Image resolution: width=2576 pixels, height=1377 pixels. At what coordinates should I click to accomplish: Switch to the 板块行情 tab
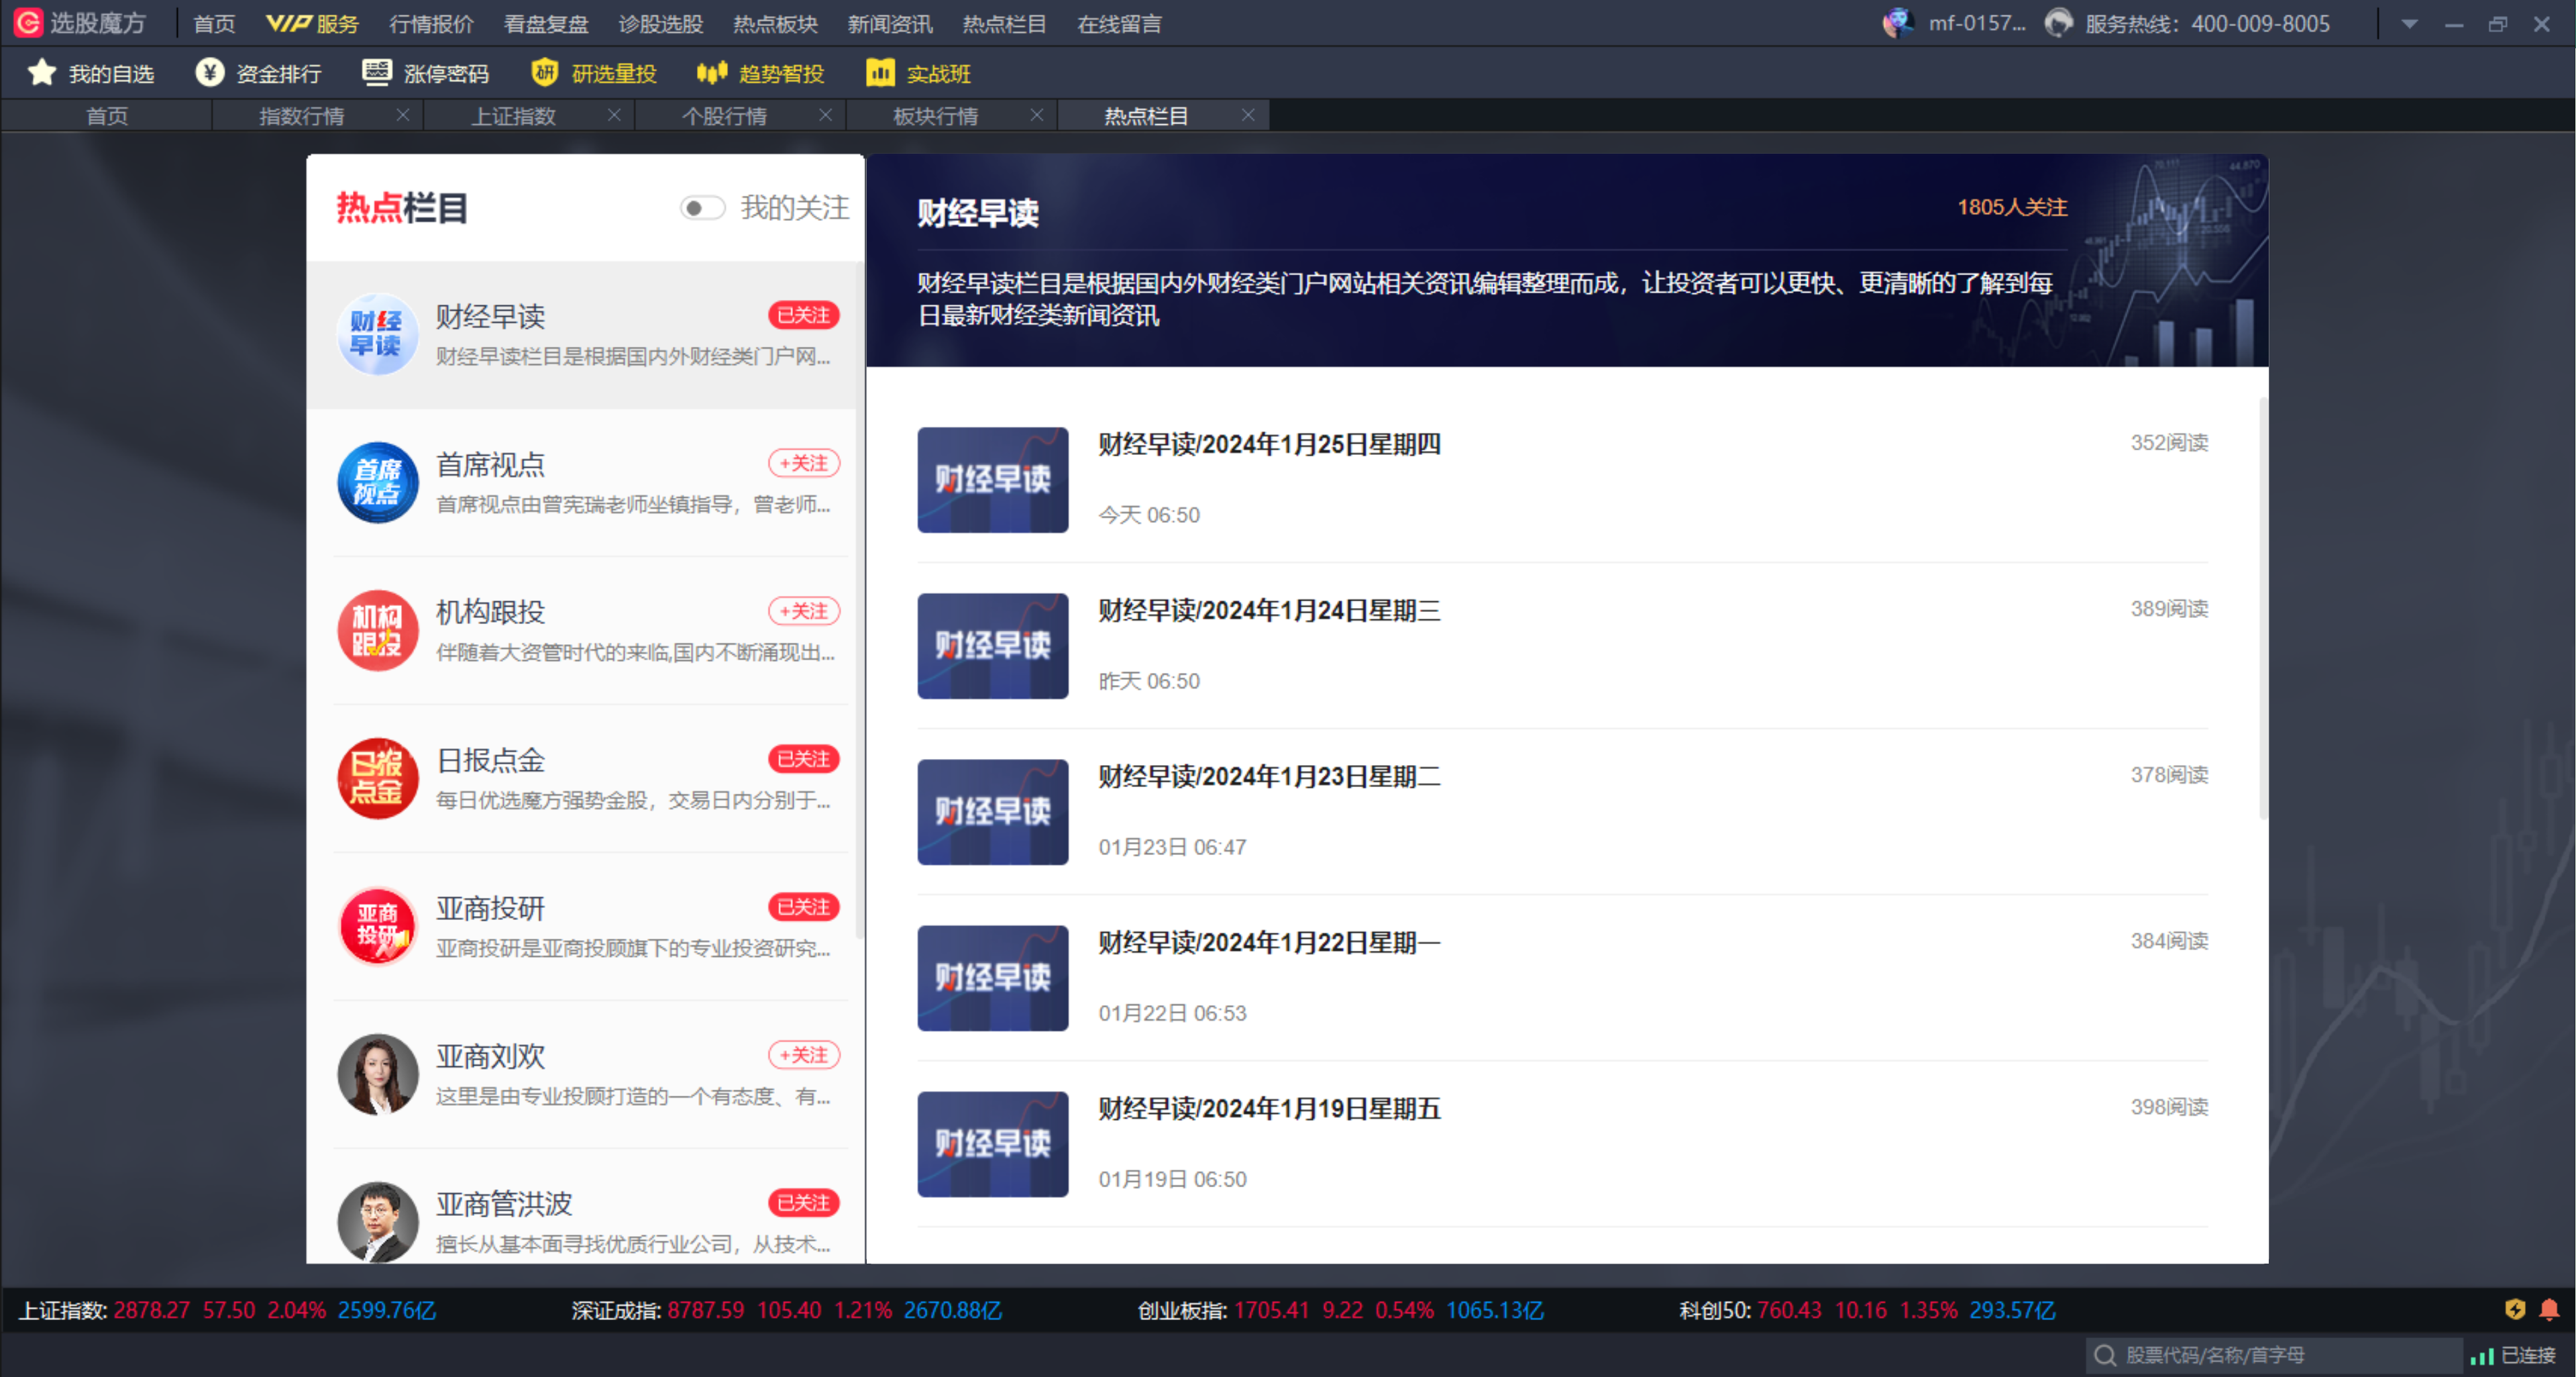point(936,115)
